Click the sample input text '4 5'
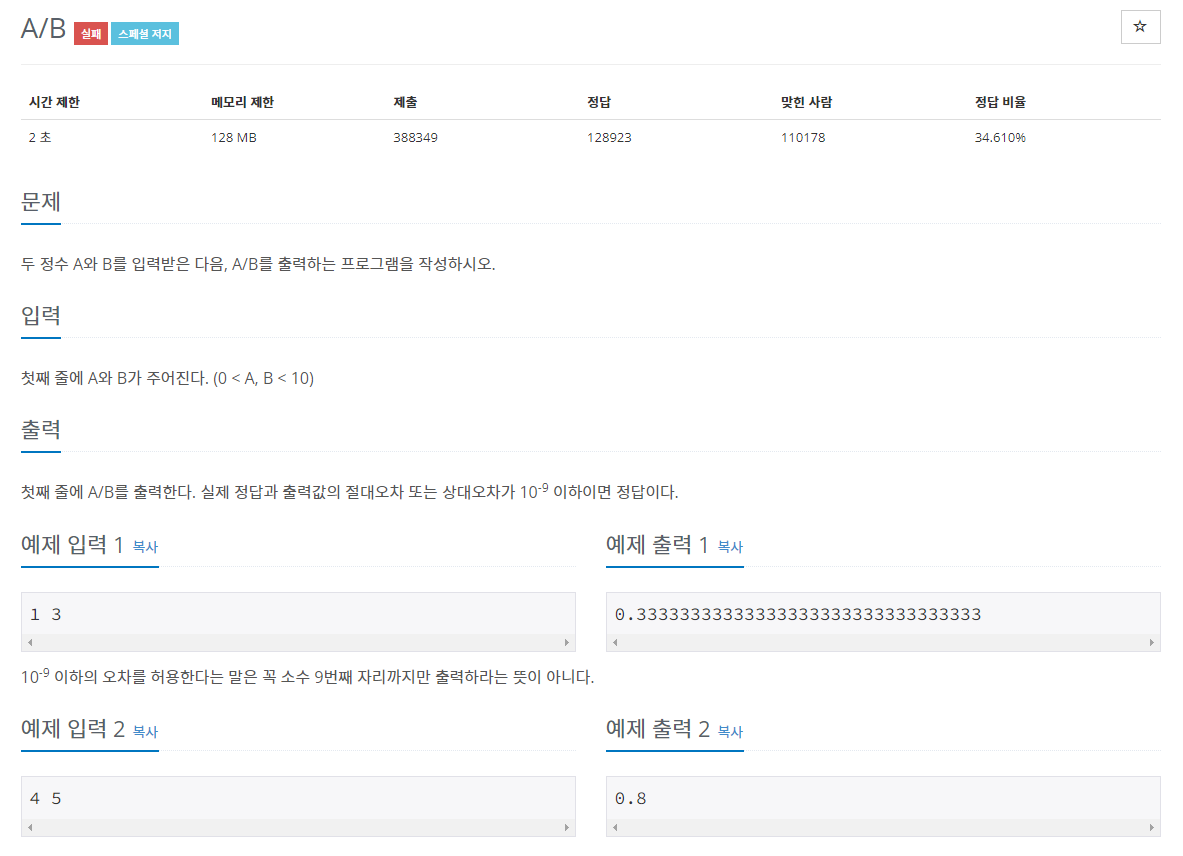 pos(46,799)
